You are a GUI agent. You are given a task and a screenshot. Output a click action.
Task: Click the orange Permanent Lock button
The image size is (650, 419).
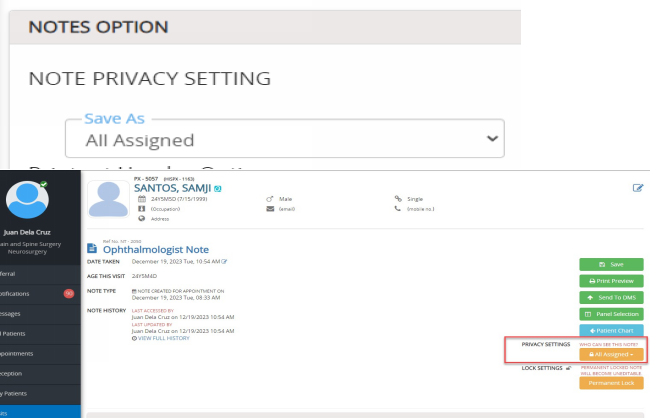click(x=611, y=382)
